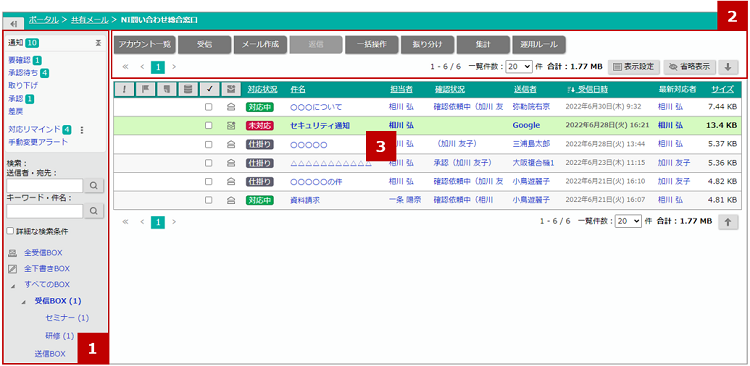
Task: Tick checkbox for ○○○○○ mail row
Action: (209, 144)
